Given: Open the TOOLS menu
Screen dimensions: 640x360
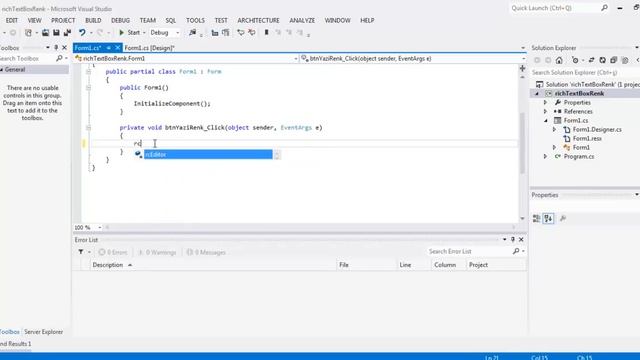Looking at the screenshot, I should tap(196, 20).
